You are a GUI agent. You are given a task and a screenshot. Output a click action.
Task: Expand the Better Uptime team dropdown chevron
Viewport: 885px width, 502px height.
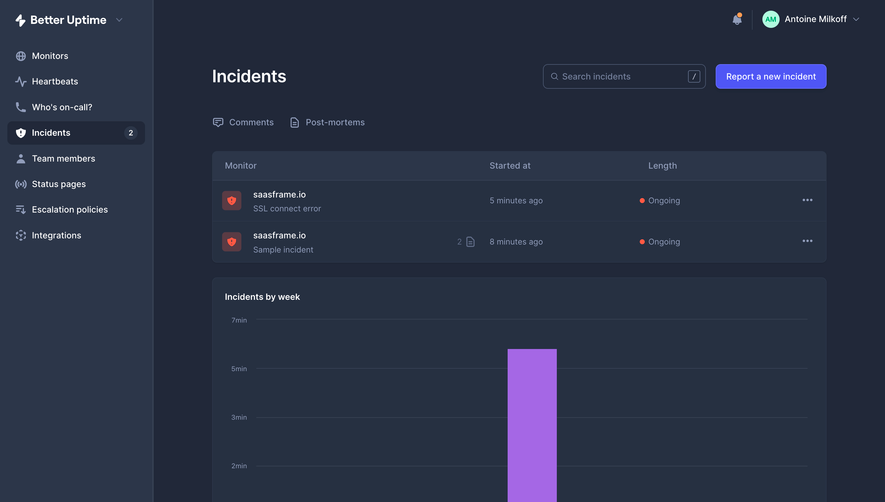click(x=119, y=20)
